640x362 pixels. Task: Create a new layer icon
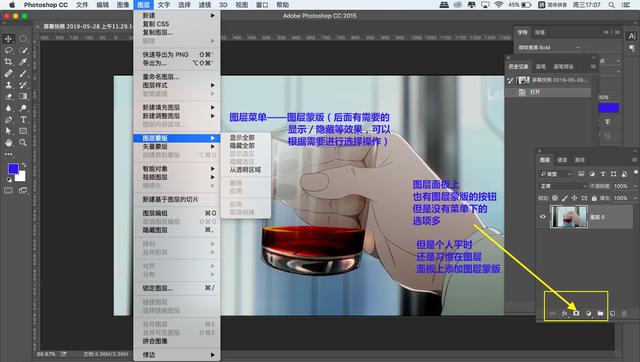click(612, 313)
